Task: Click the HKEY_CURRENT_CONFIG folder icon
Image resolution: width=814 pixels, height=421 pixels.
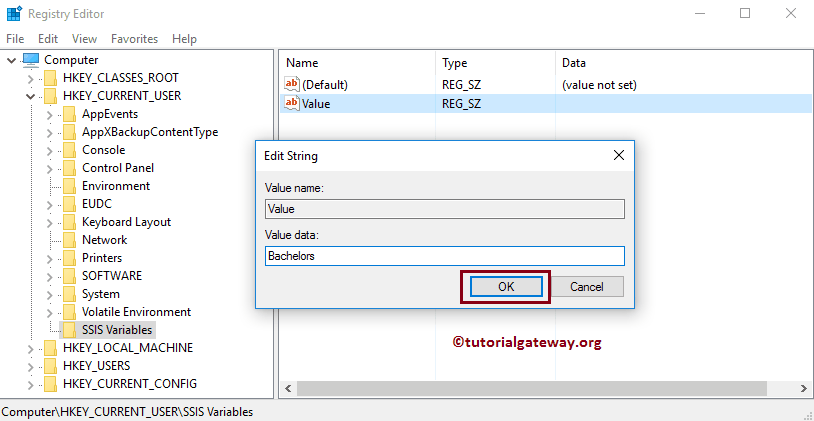Action: [x=50, y=384]
